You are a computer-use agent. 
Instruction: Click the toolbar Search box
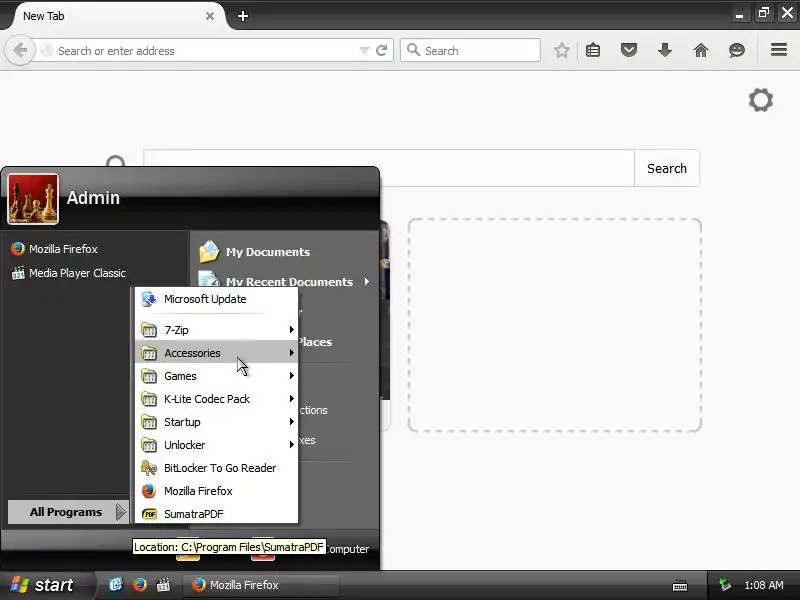470,51
